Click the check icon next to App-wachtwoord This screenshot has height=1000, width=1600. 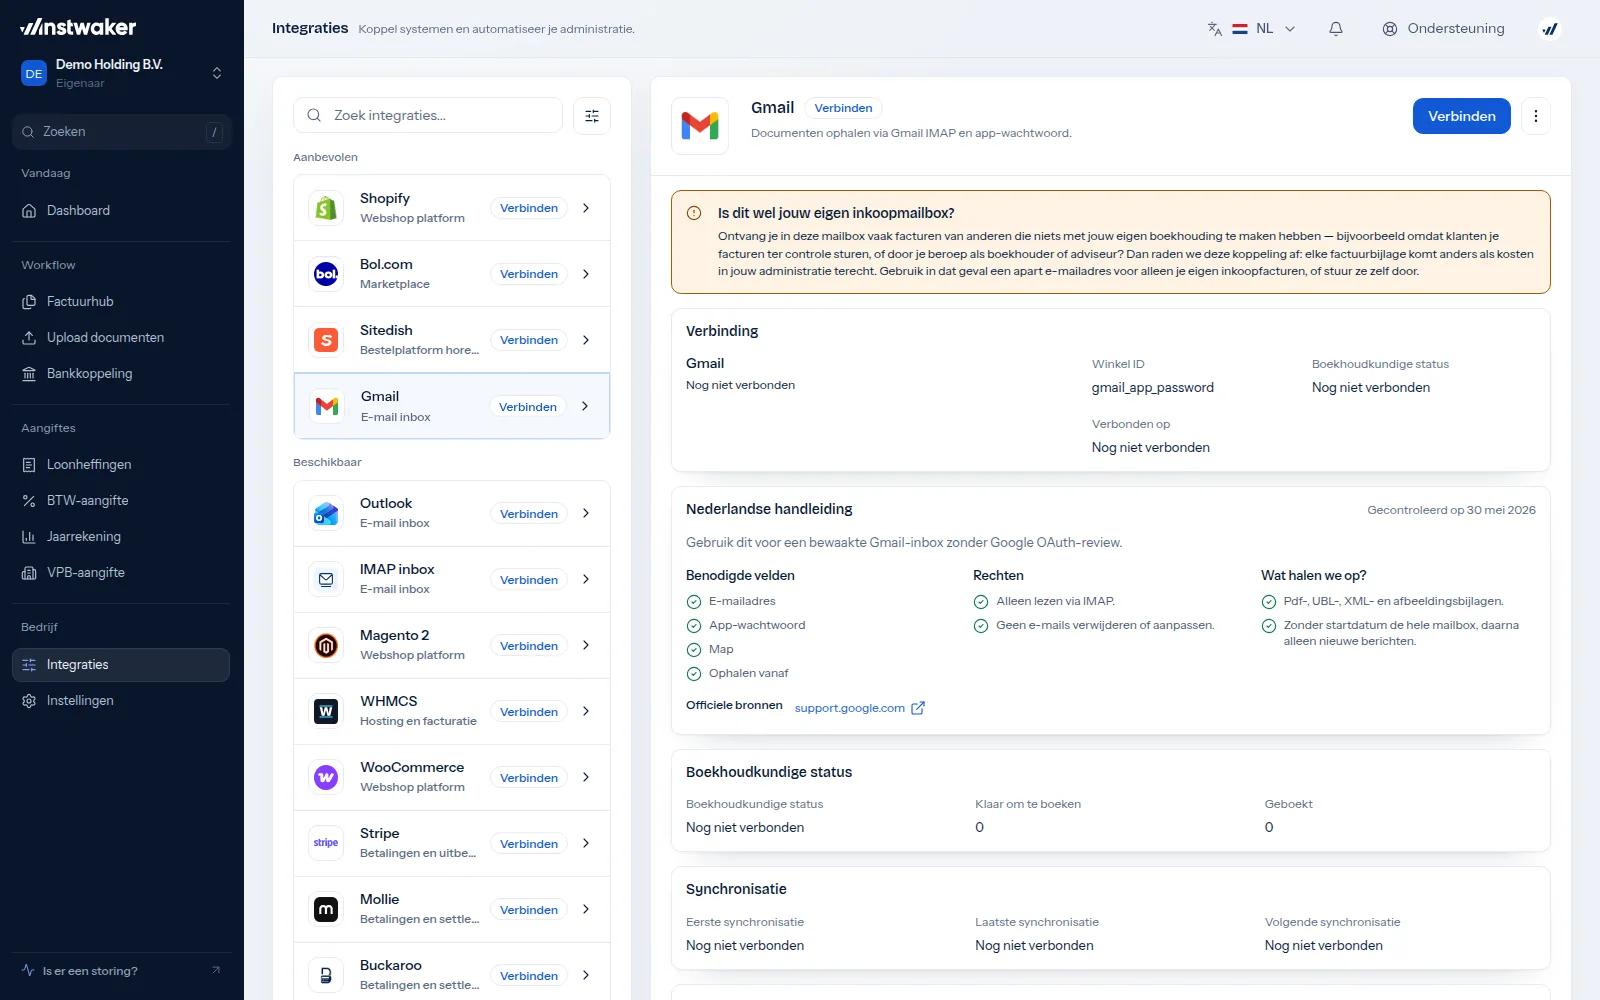click(x=694, y=626)
